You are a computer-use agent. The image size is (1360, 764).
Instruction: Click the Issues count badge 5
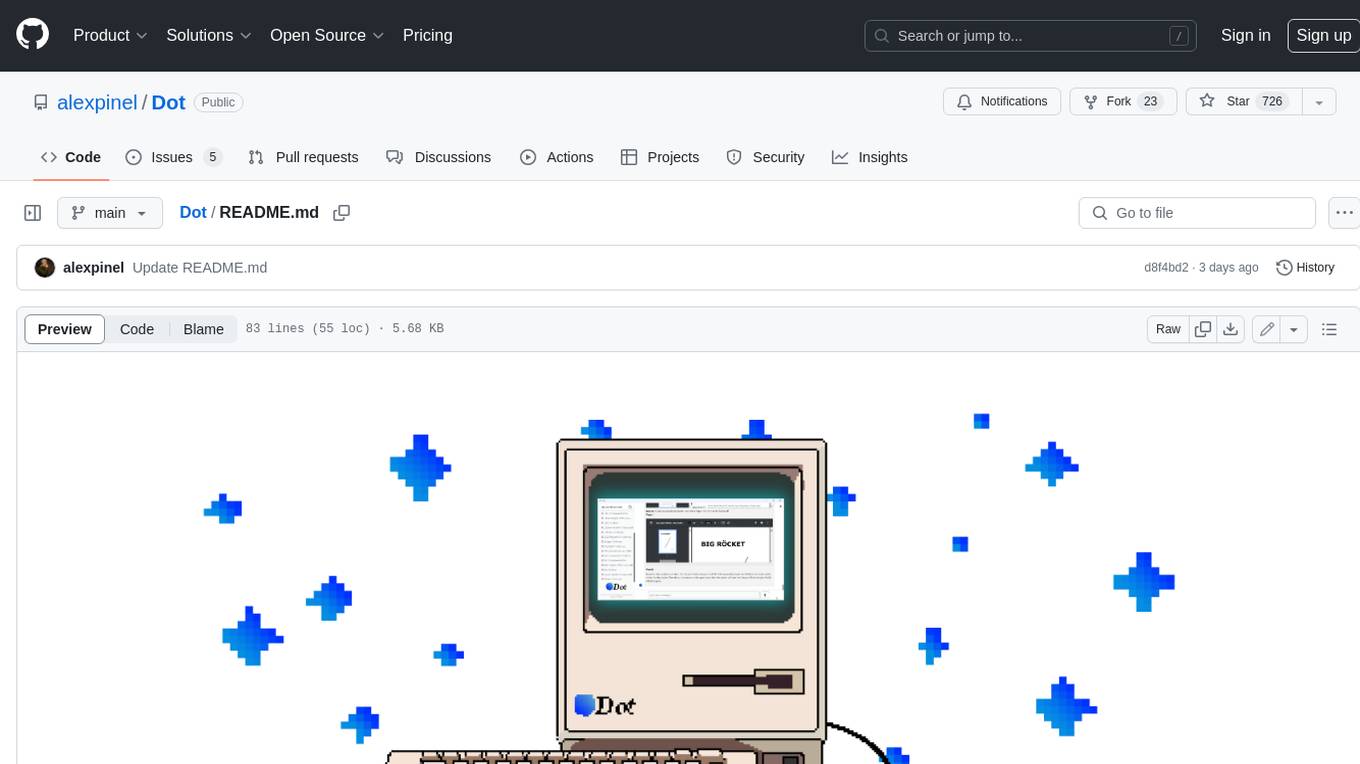(x=212, y=157)
